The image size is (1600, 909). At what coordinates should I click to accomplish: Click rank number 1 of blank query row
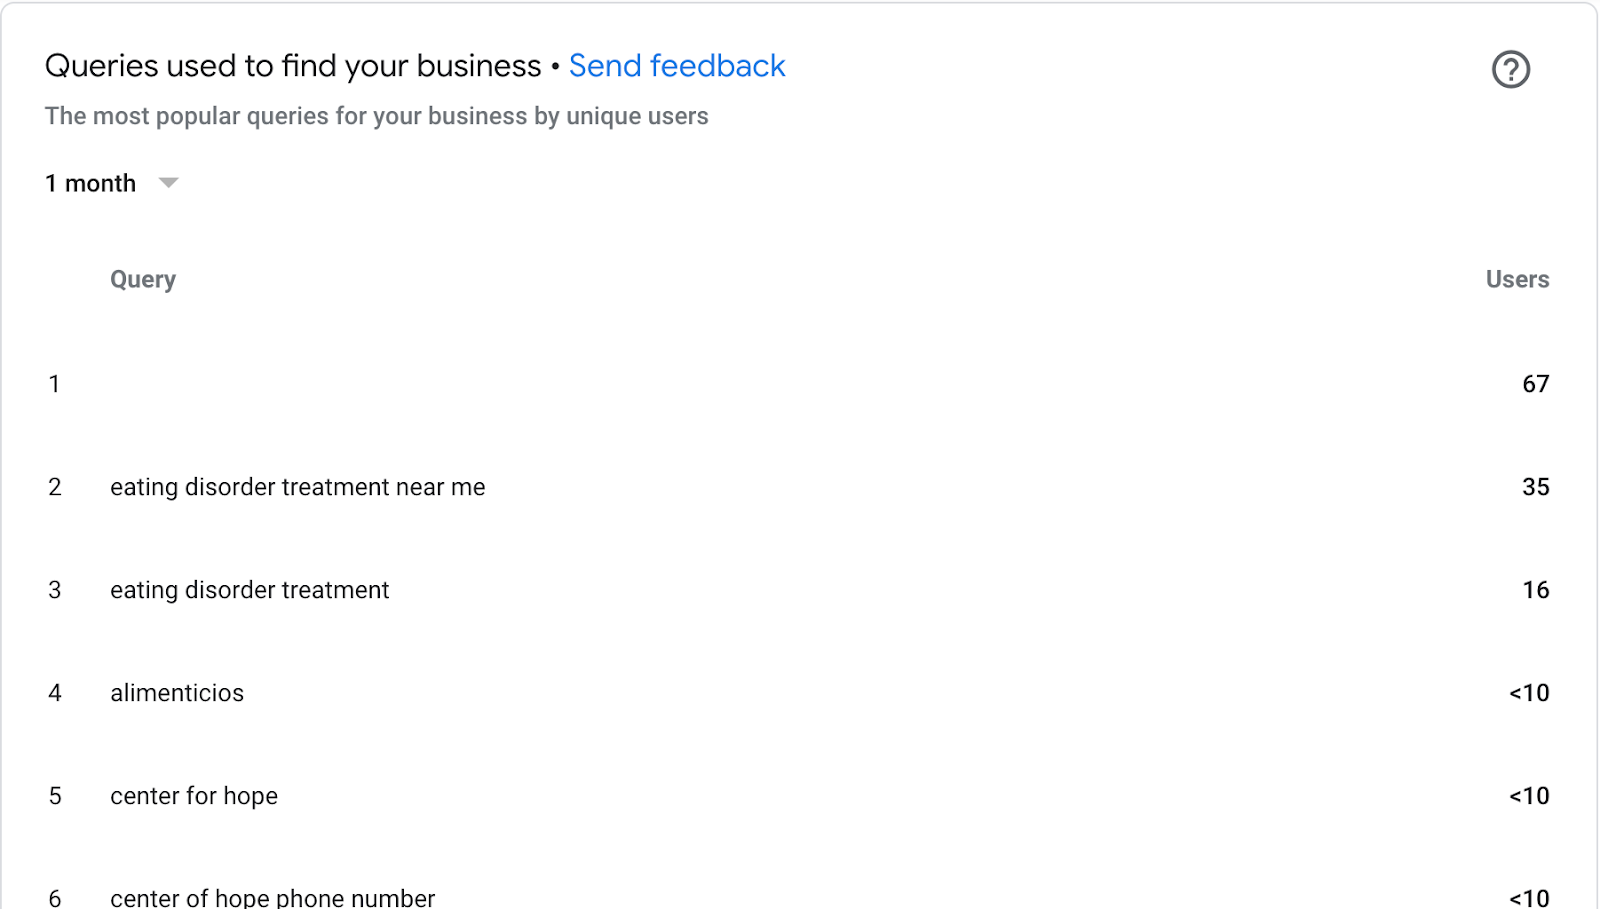pos(55,384)
